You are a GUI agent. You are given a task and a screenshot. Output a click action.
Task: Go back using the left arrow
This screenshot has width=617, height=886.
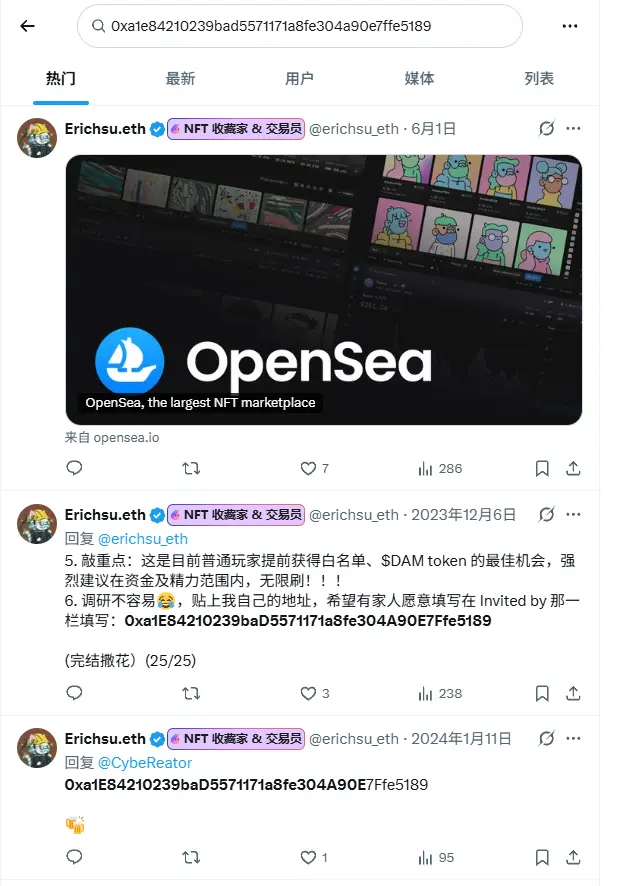click(27, 26)
